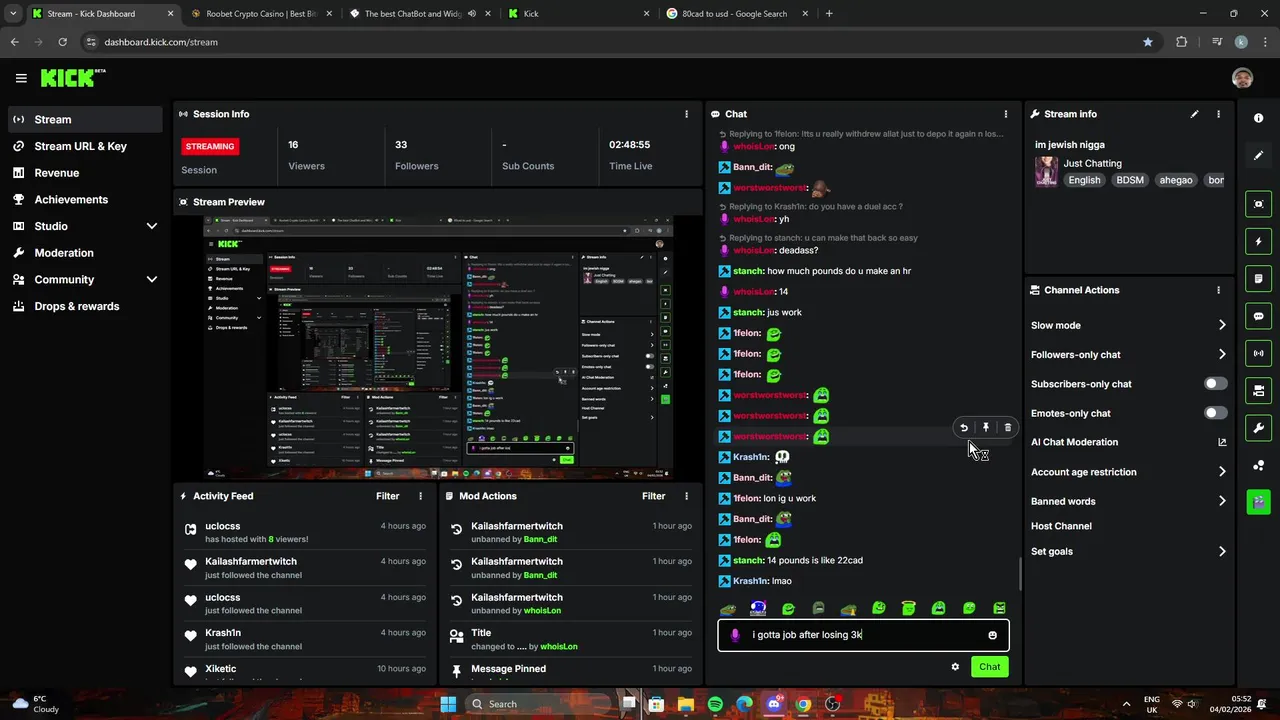Bookmark page with star icon
The width and height of the screenshot is (1280, 720).
click(x=1148, y=42)
